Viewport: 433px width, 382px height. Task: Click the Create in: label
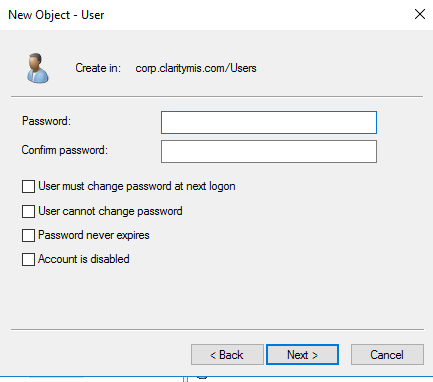click(98, 68)
